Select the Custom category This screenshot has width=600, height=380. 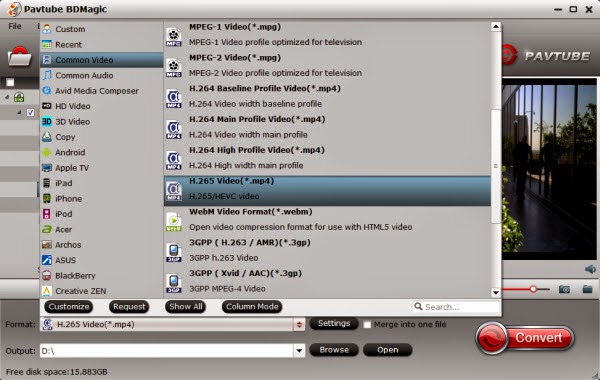[101, 29]
